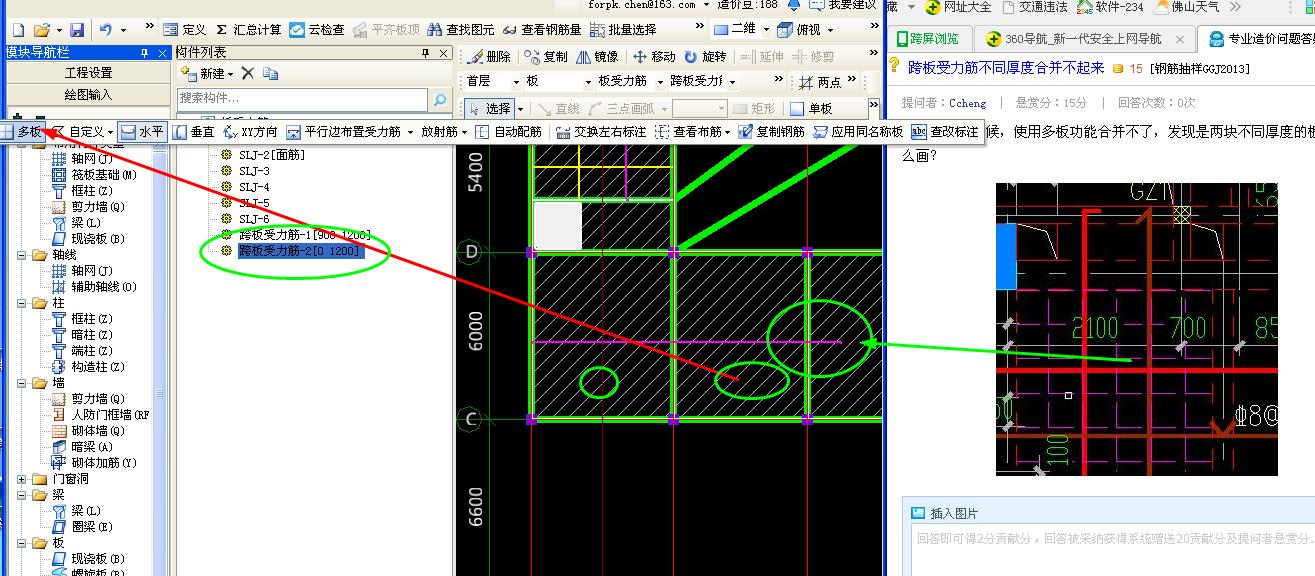The height and width of the screenshot is (576, 1315).
Task: Click the Undo arrow icon
Action: point(106,30)
